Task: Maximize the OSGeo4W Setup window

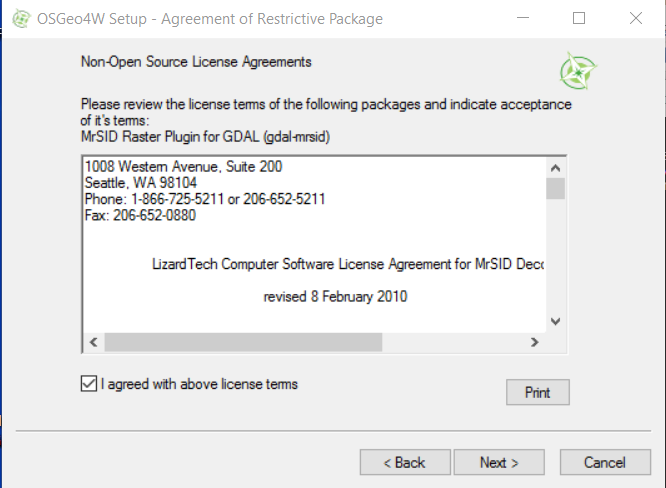Action: [x=579, y=18]
